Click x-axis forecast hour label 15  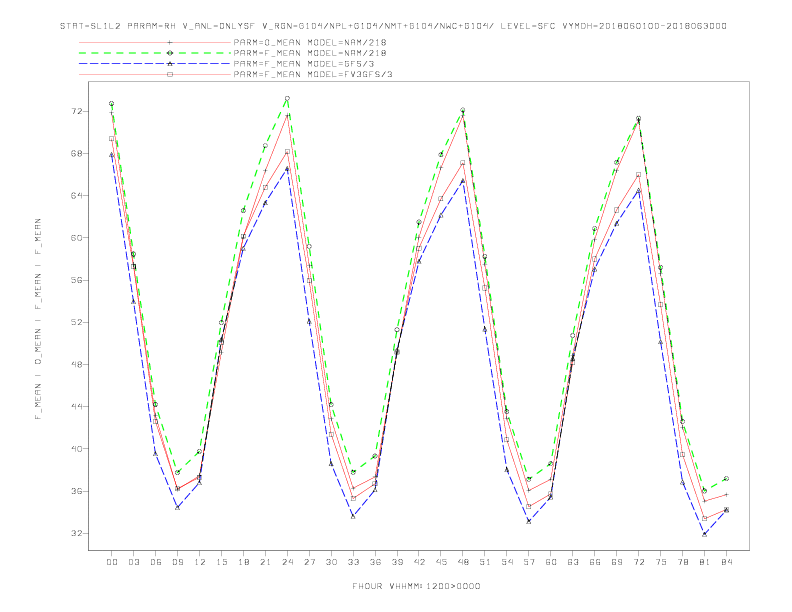click(x=221, y=562)
